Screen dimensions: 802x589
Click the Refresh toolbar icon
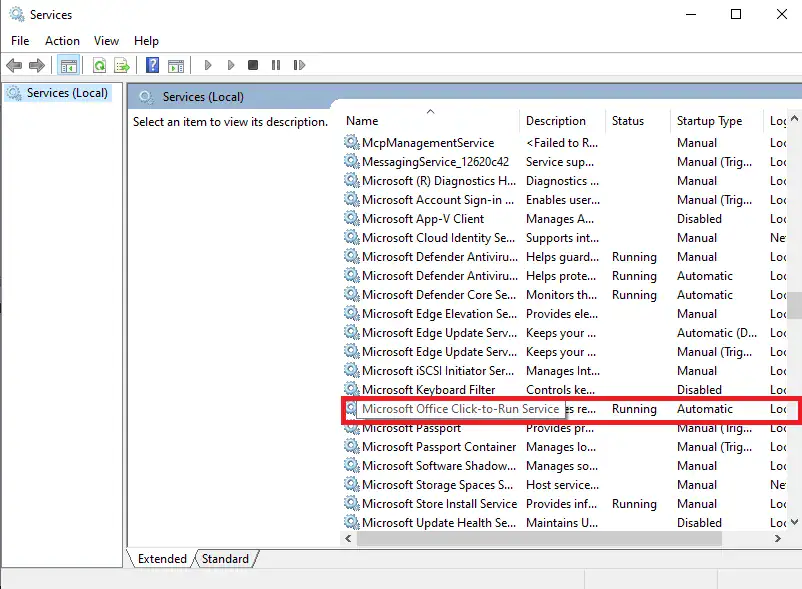99,66
